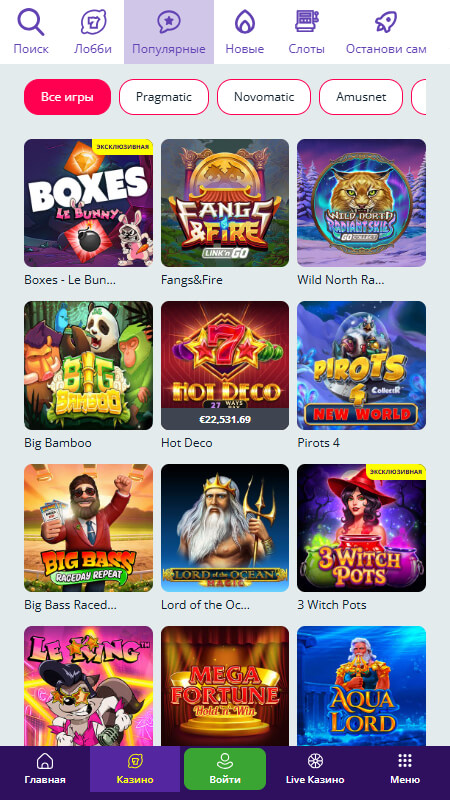Open the Новые flame icon
450x800 pixels.
(x=244, y=22)
